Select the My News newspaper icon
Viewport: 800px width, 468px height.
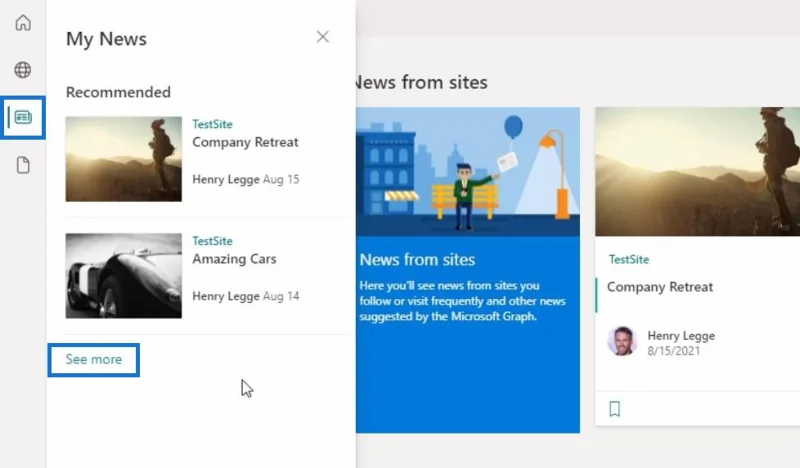(23, 117)
